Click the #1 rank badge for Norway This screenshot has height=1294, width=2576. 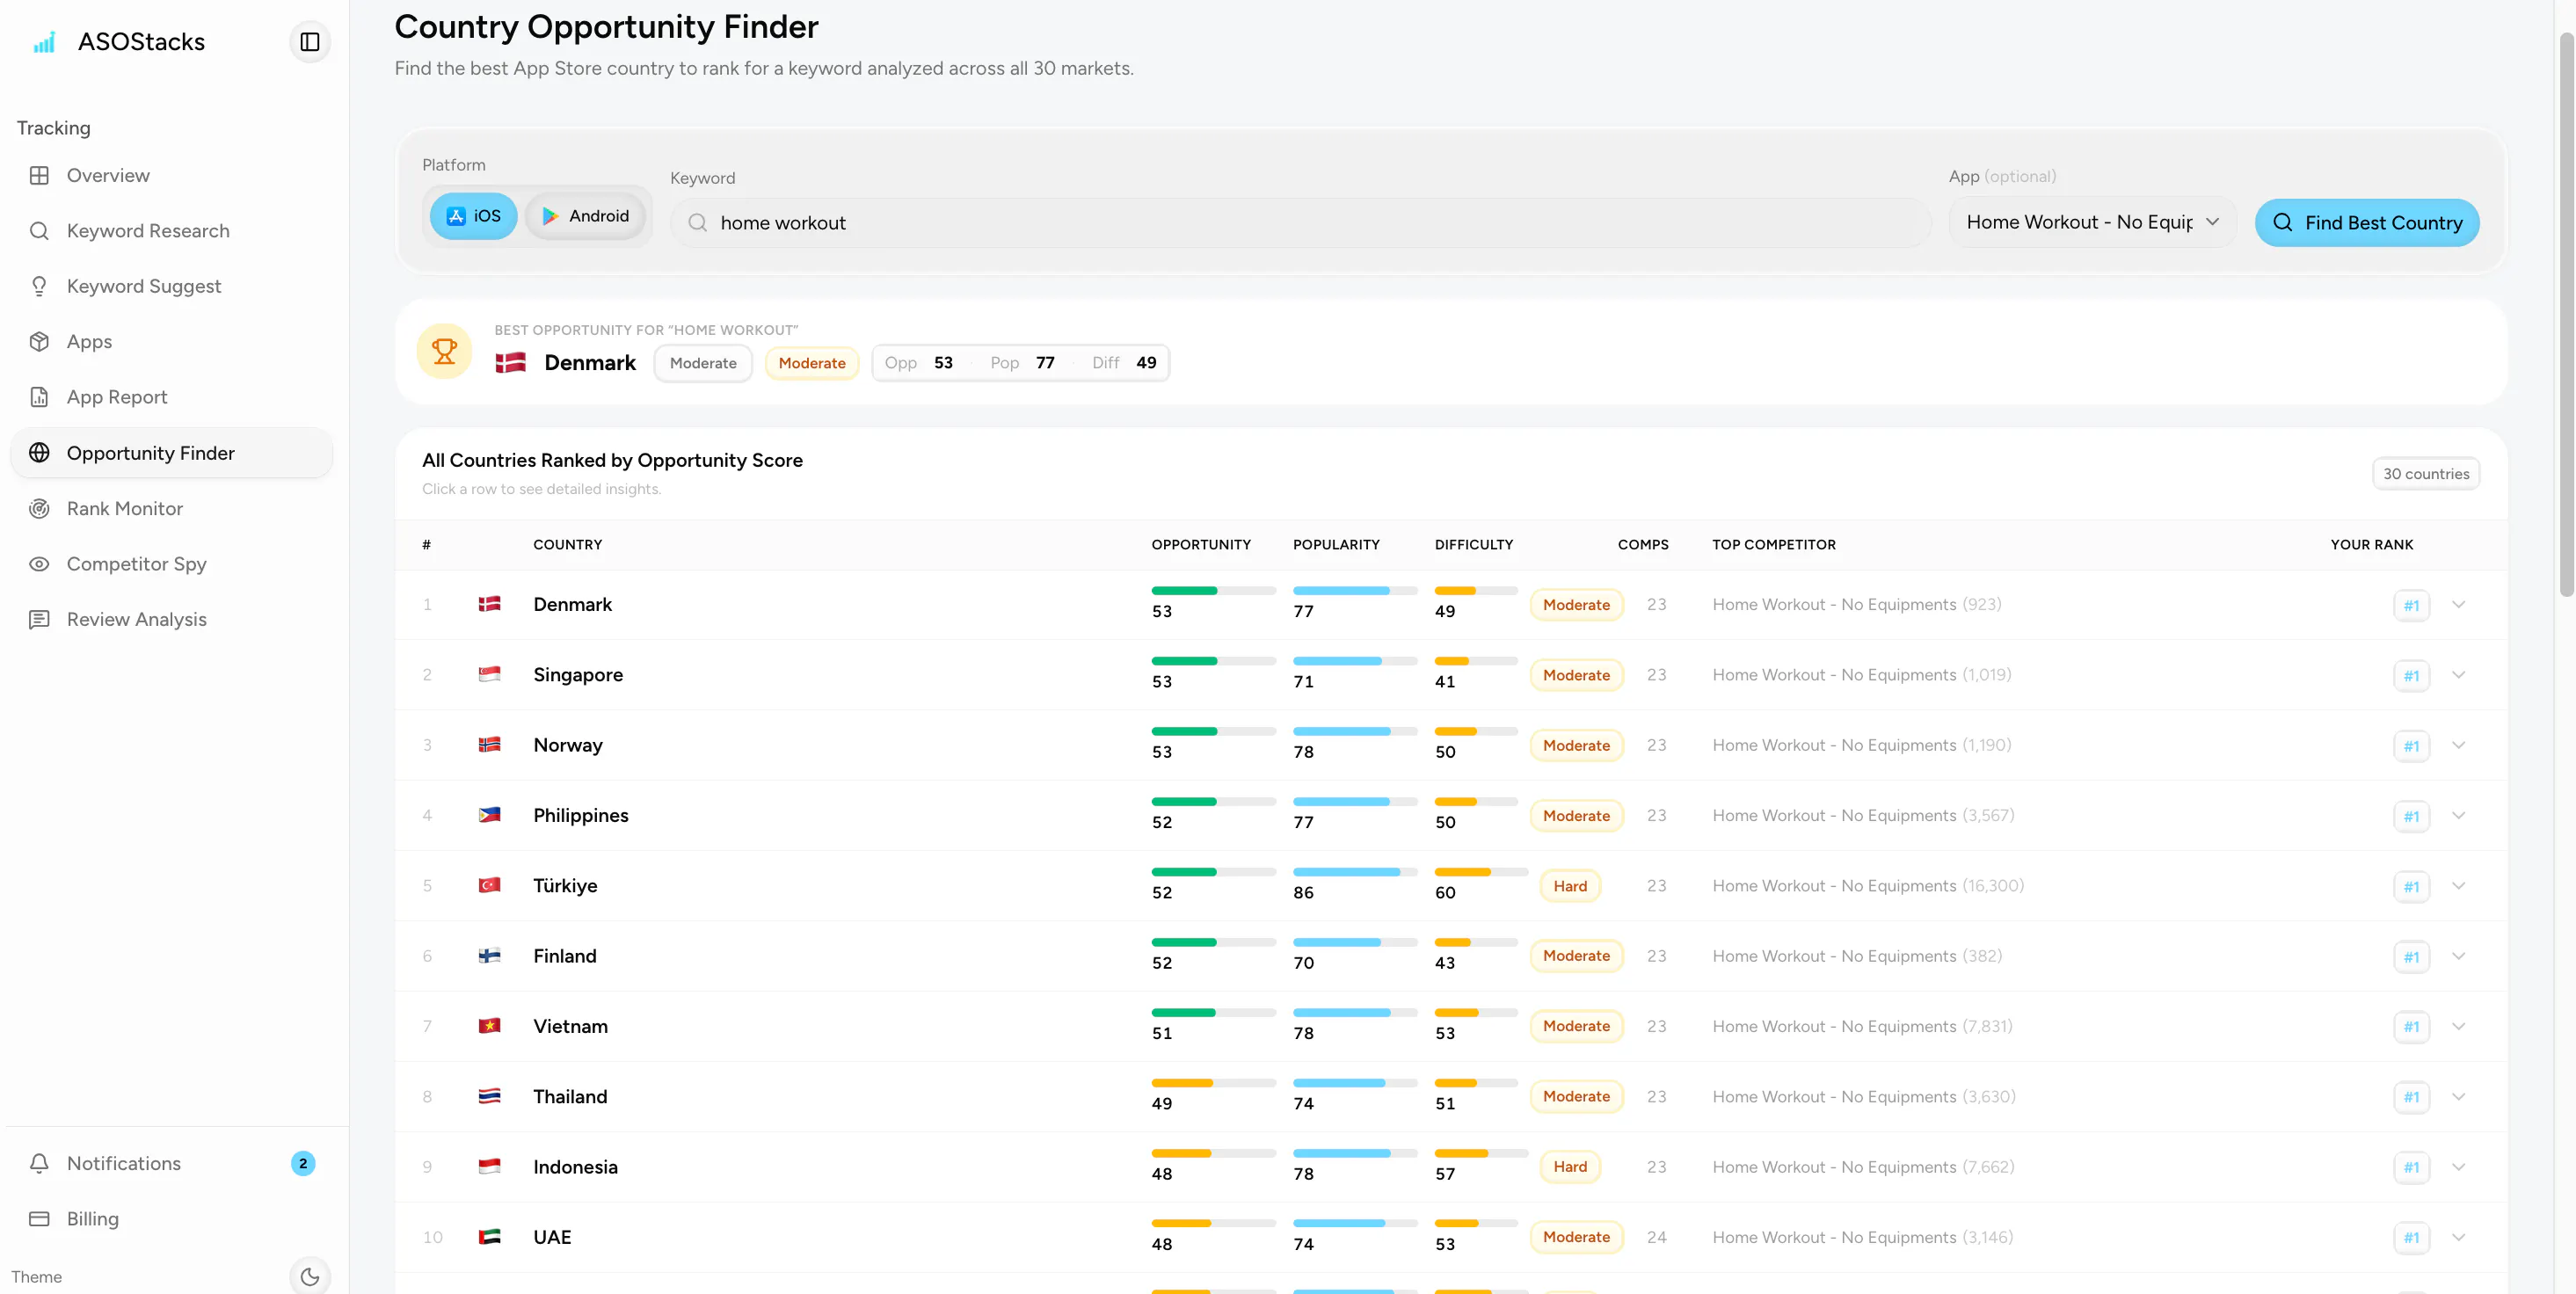pos(2411,746)
